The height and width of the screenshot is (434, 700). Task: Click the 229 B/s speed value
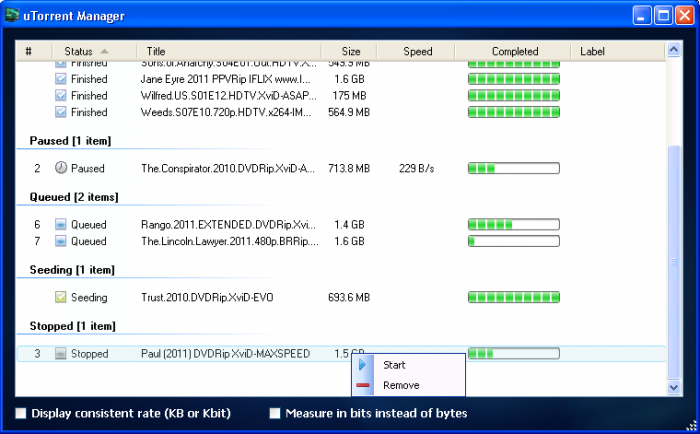click(x=417, y=168)
